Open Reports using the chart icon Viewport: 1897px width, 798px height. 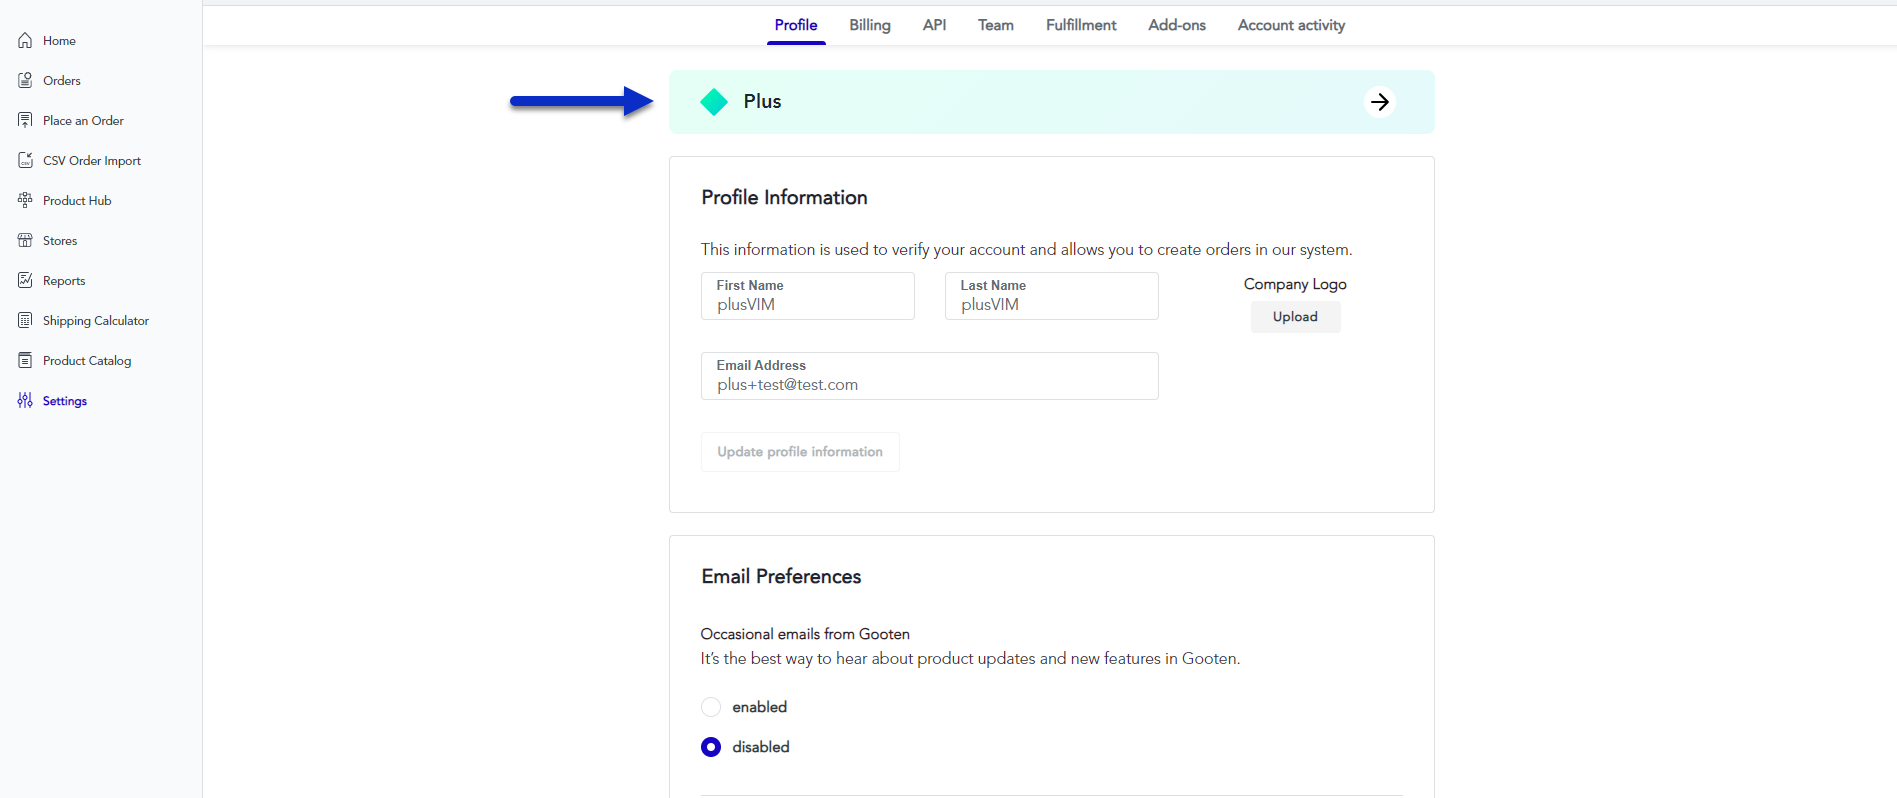pyautogui.click(x=25, y=280)
